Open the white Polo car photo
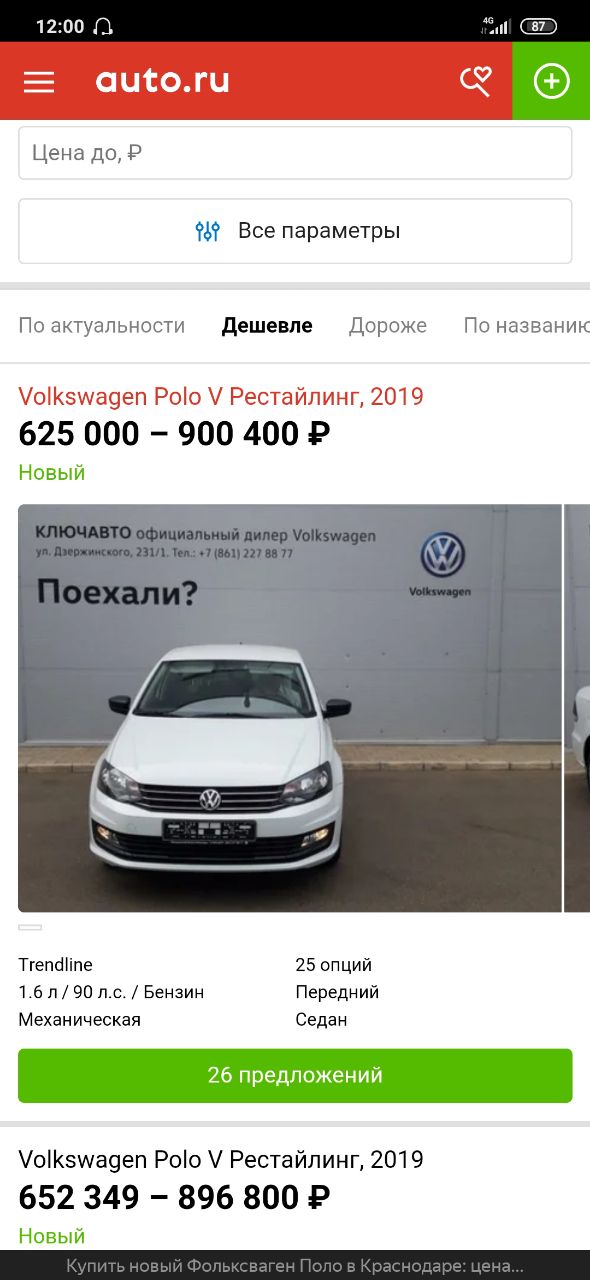The height and width of the screenshot is (1280, 590). tap(290, 708)
